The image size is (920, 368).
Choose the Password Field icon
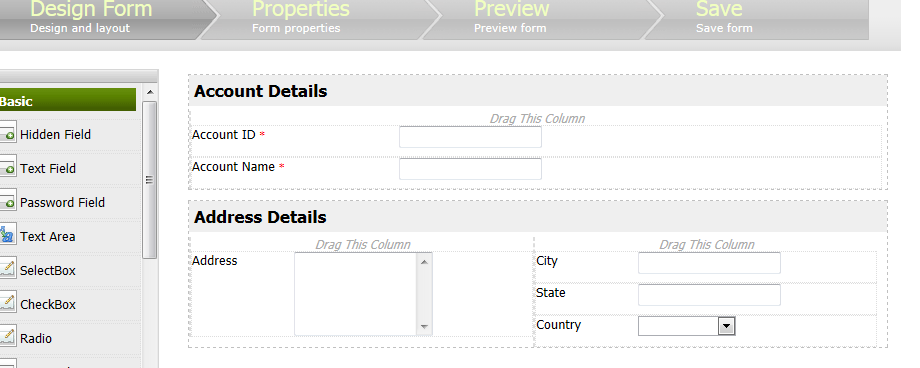[7, 202]
